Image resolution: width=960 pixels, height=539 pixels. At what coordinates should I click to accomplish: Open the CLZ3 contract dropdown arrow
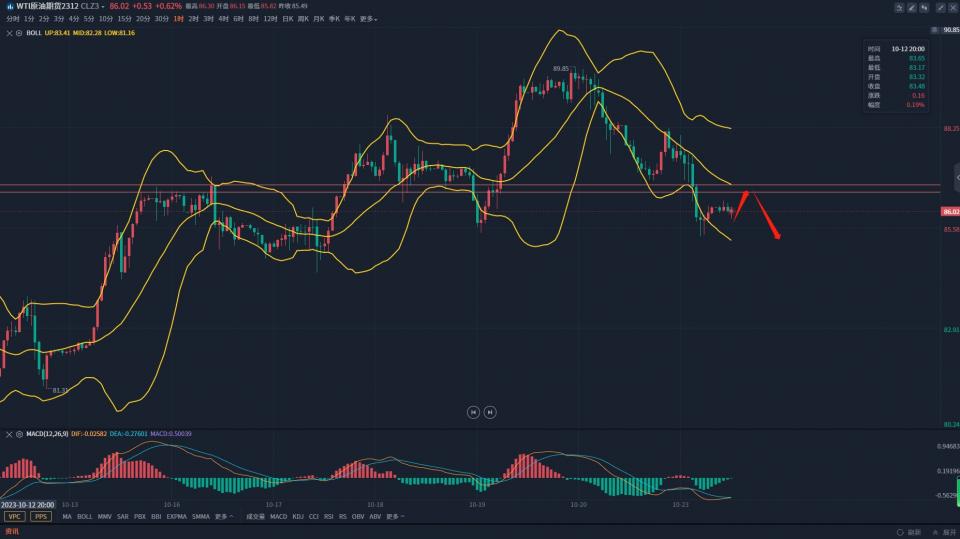[103, 7]
